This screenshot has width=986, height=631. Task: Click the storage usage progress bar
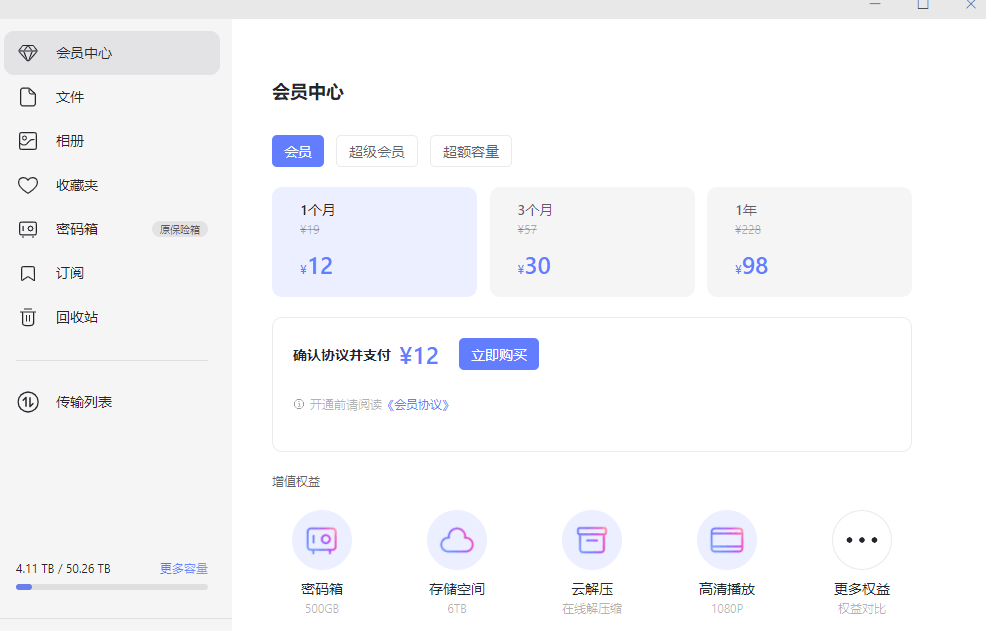tap(112, 587)
